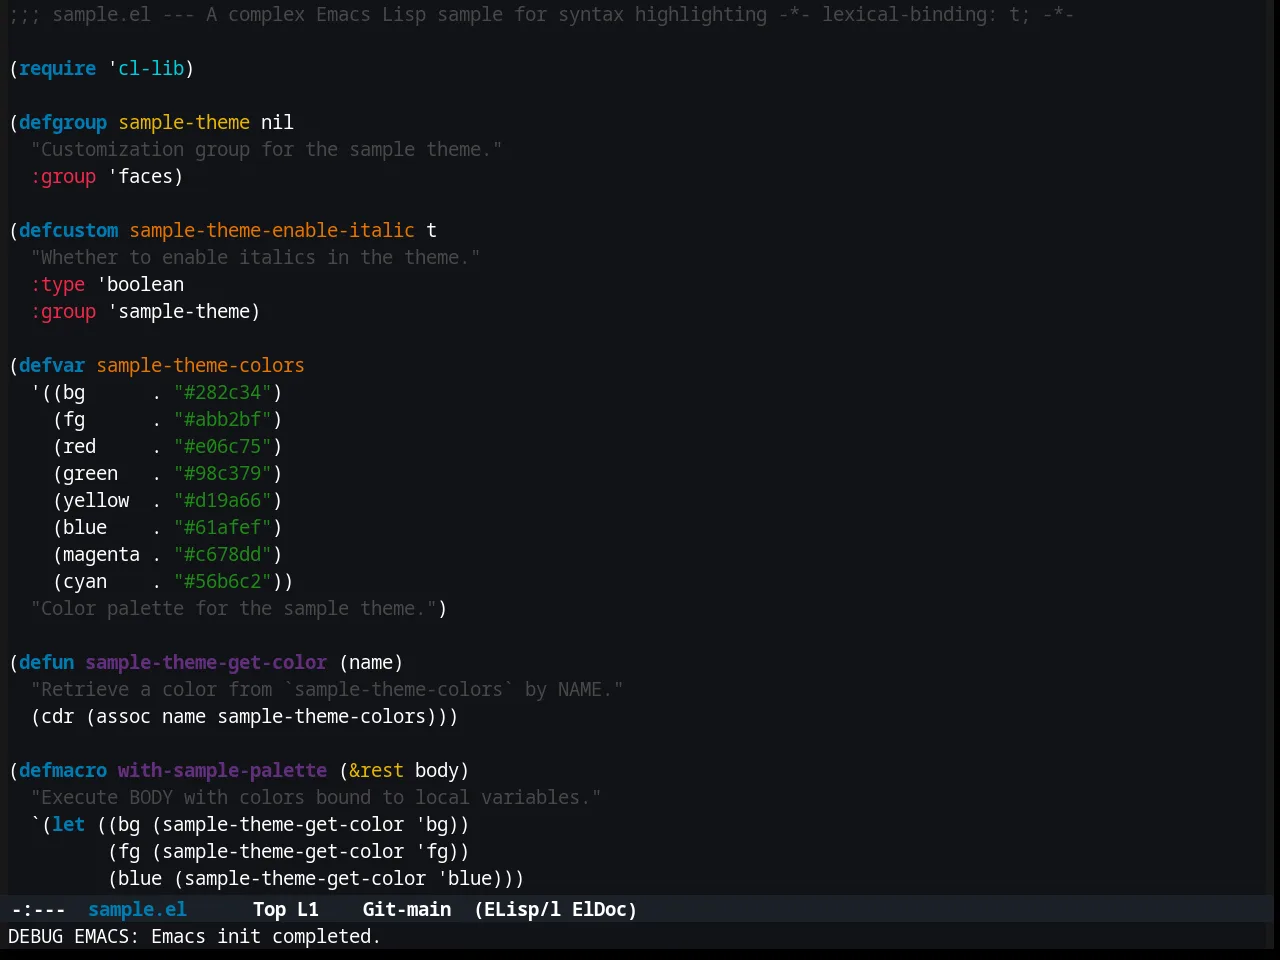This screenshot has height=960, width=1280.
Task: Click 'sample-theme-enable-italic' variable name
Action: tap(272, 230)
